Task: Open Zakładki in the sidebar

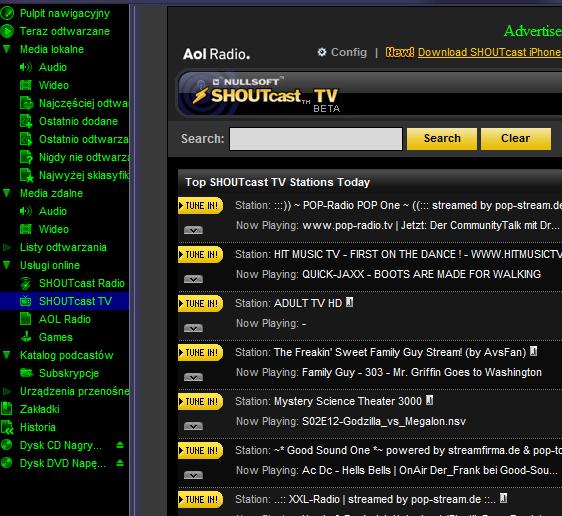Action: pos(39,409)
